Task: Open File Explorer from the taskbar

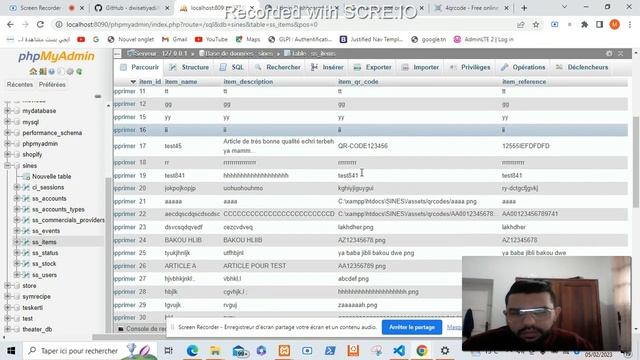Action: point(215,351)
